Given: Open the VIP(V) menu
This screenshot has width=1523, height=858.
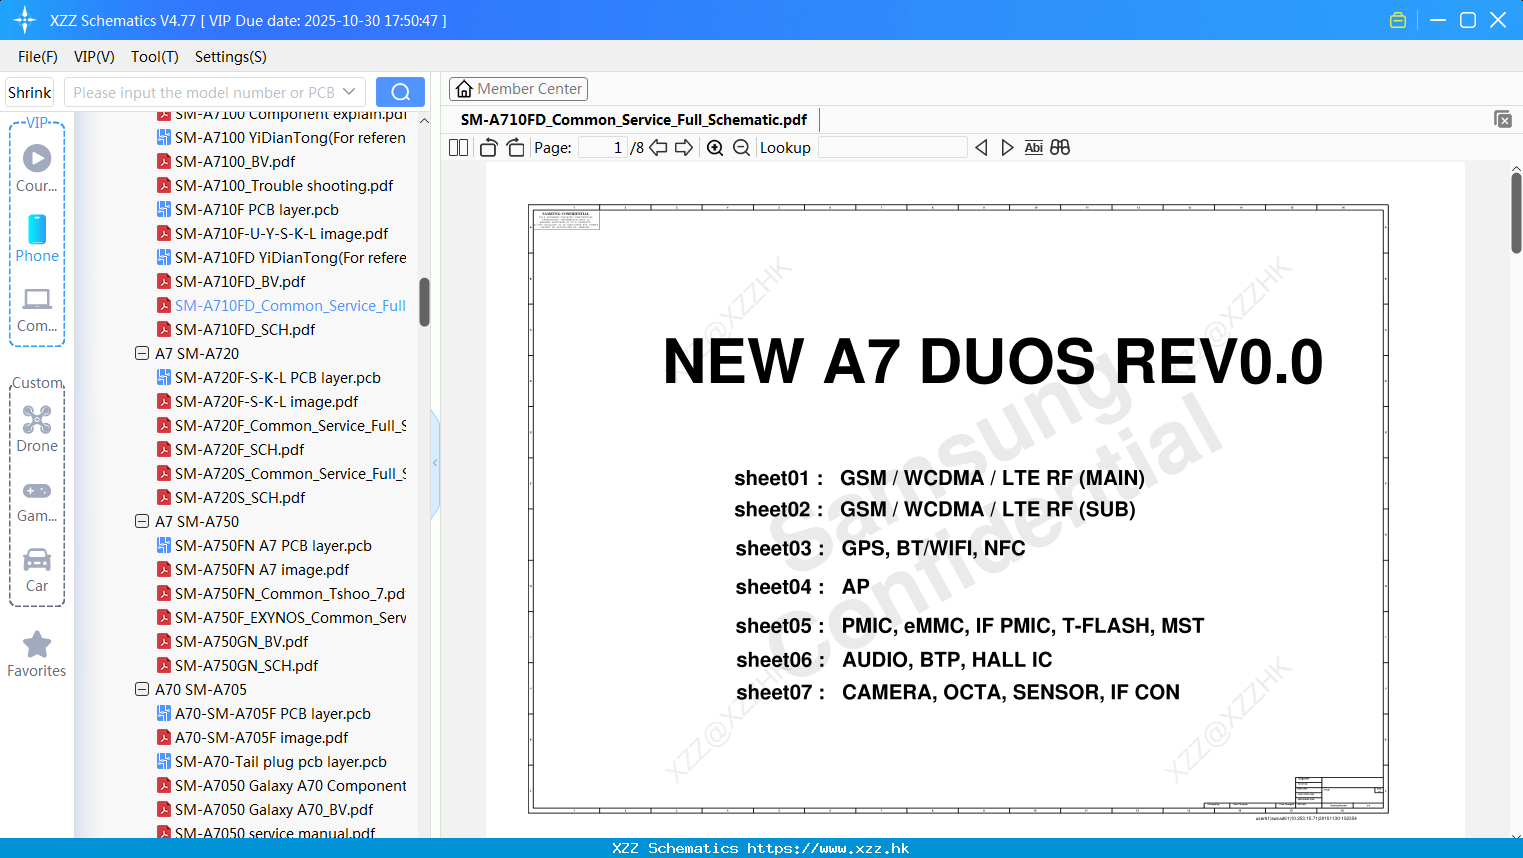Looking at the screenshot, I should [x=94, y=57].
